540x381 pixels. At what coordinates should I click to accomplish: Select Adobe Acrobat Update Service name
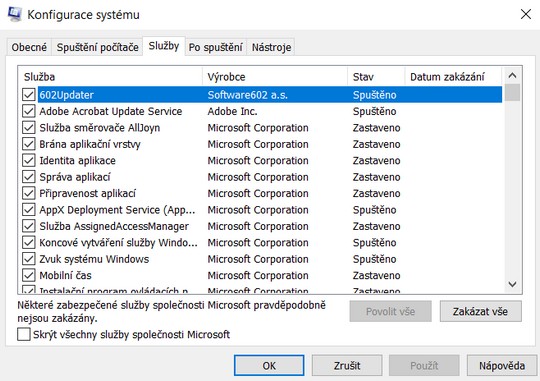point(111,111)
